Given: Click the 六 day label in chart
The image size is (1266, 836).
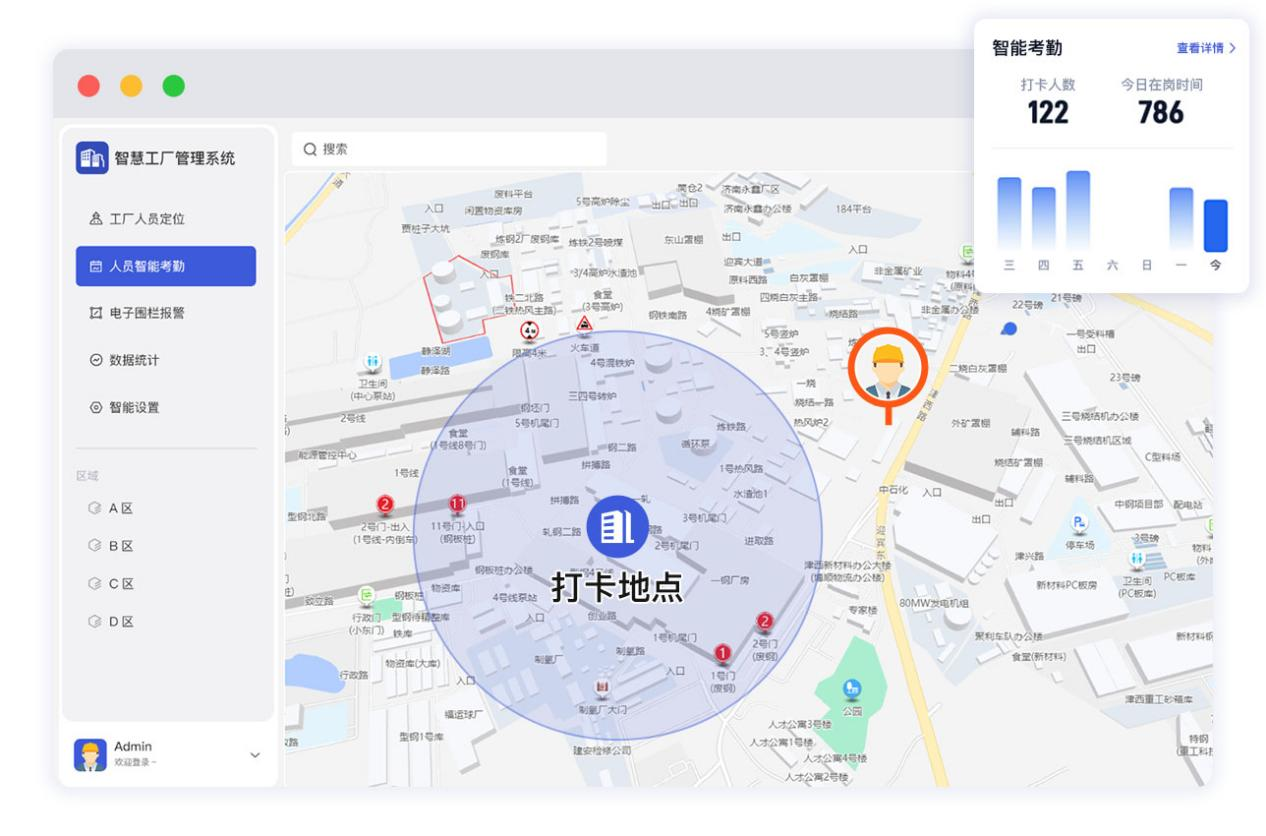Looking at the screenshot, I should 1112,265.
